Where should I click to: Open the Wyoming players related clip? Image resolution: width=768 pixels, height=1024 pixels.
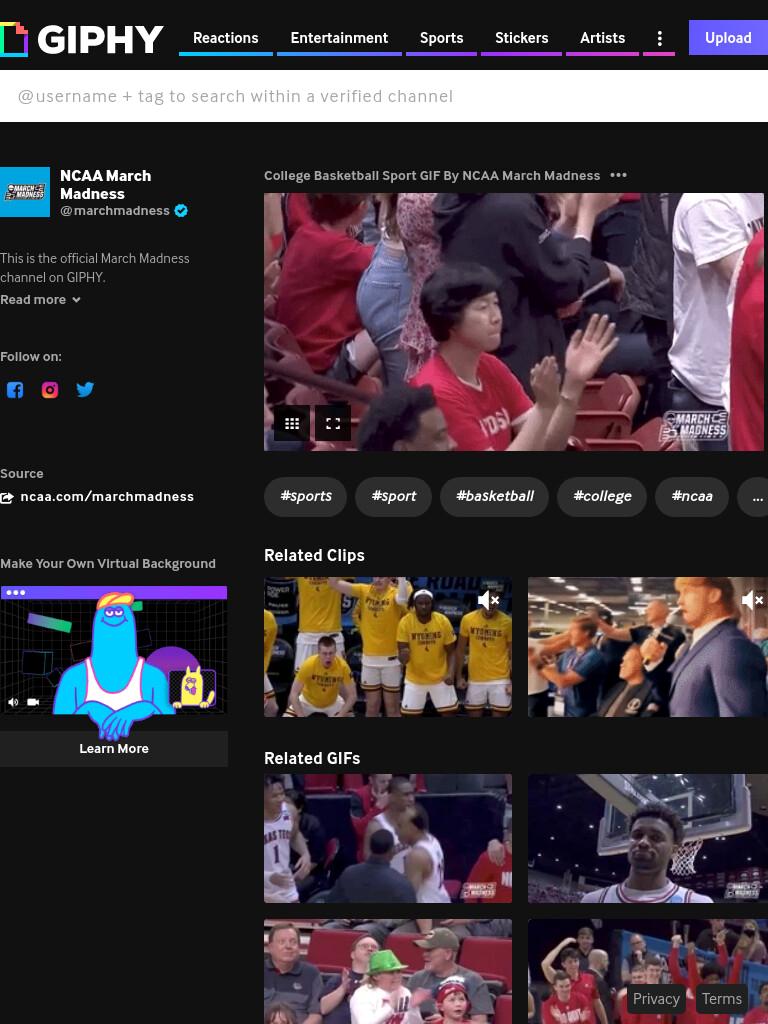[x=388, y=647]
